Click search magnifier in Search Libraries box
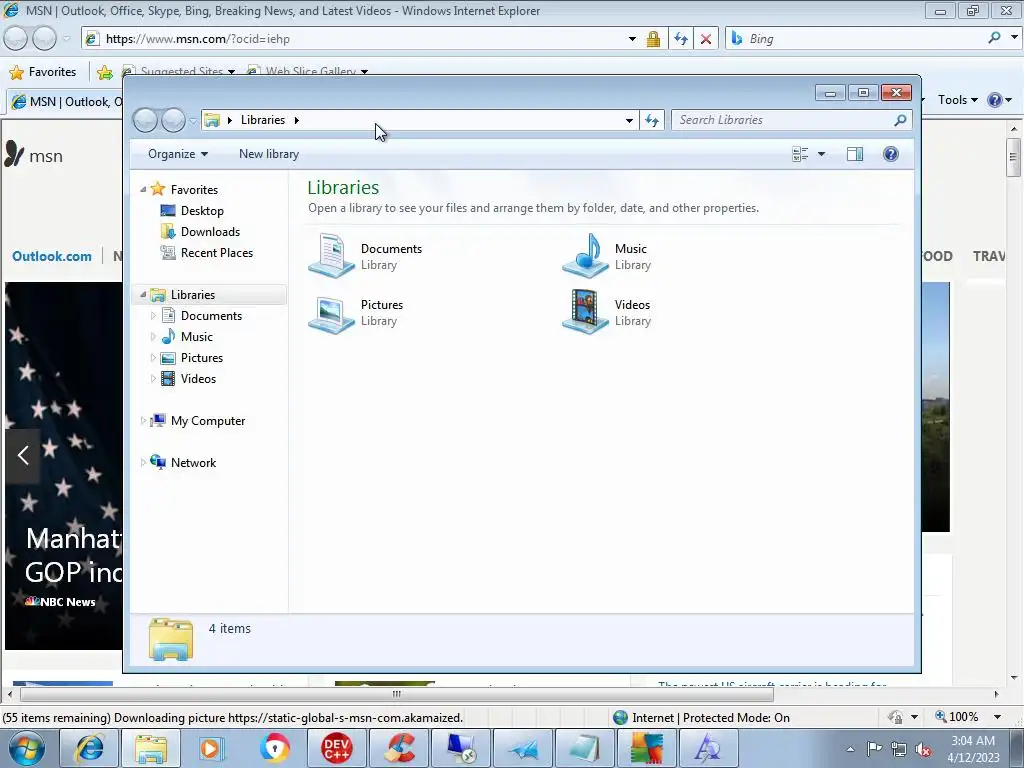 (901, 120)
